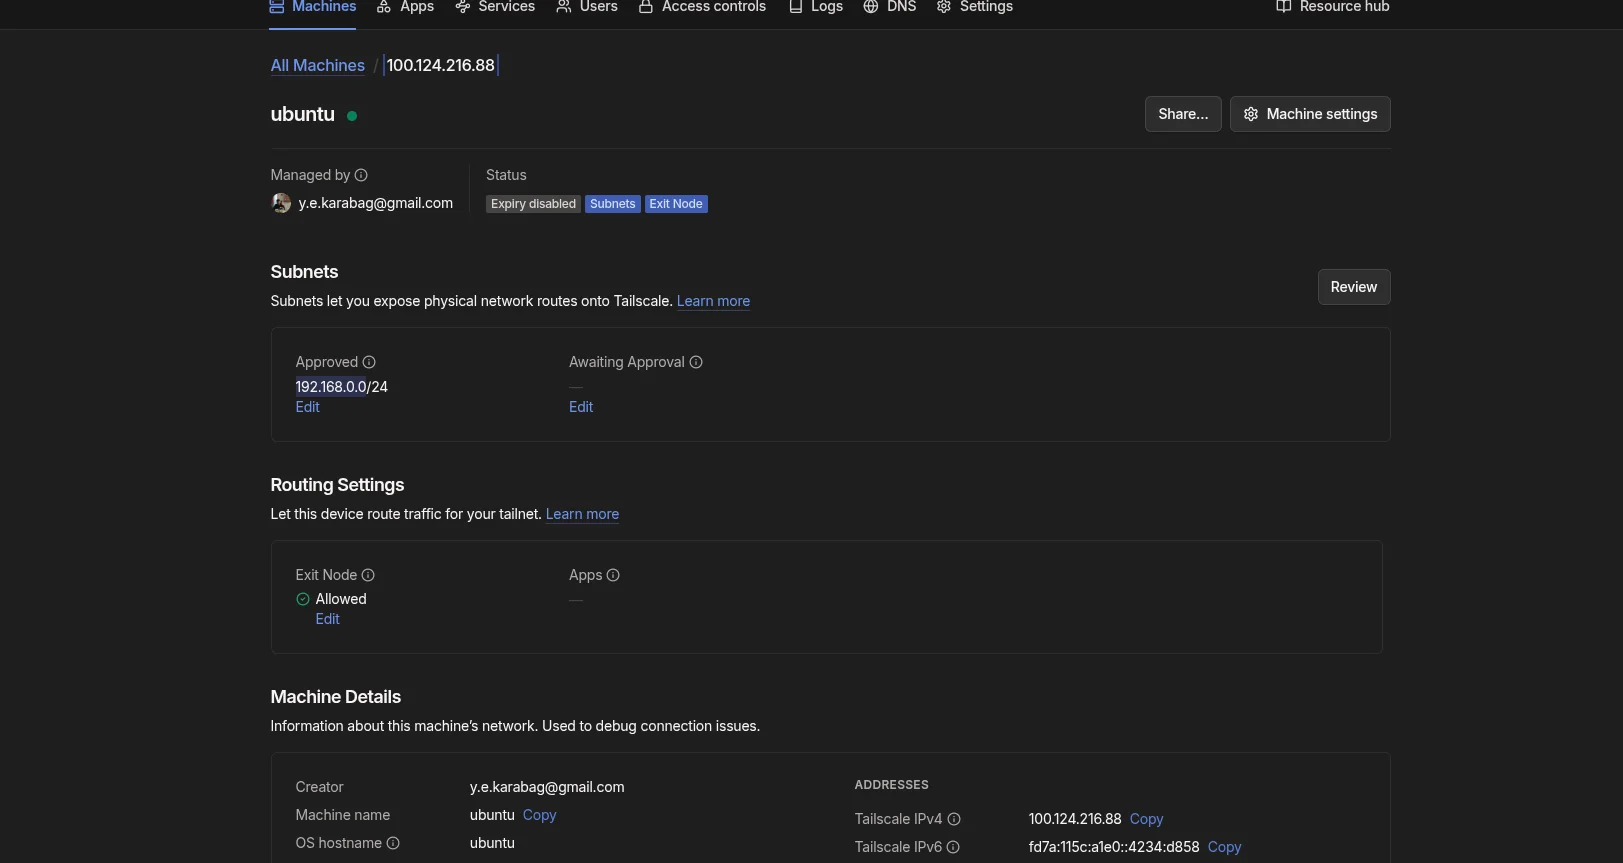
Task: Click the Apps info icon in Routing Settings
Action: click(x=613, y=575)
